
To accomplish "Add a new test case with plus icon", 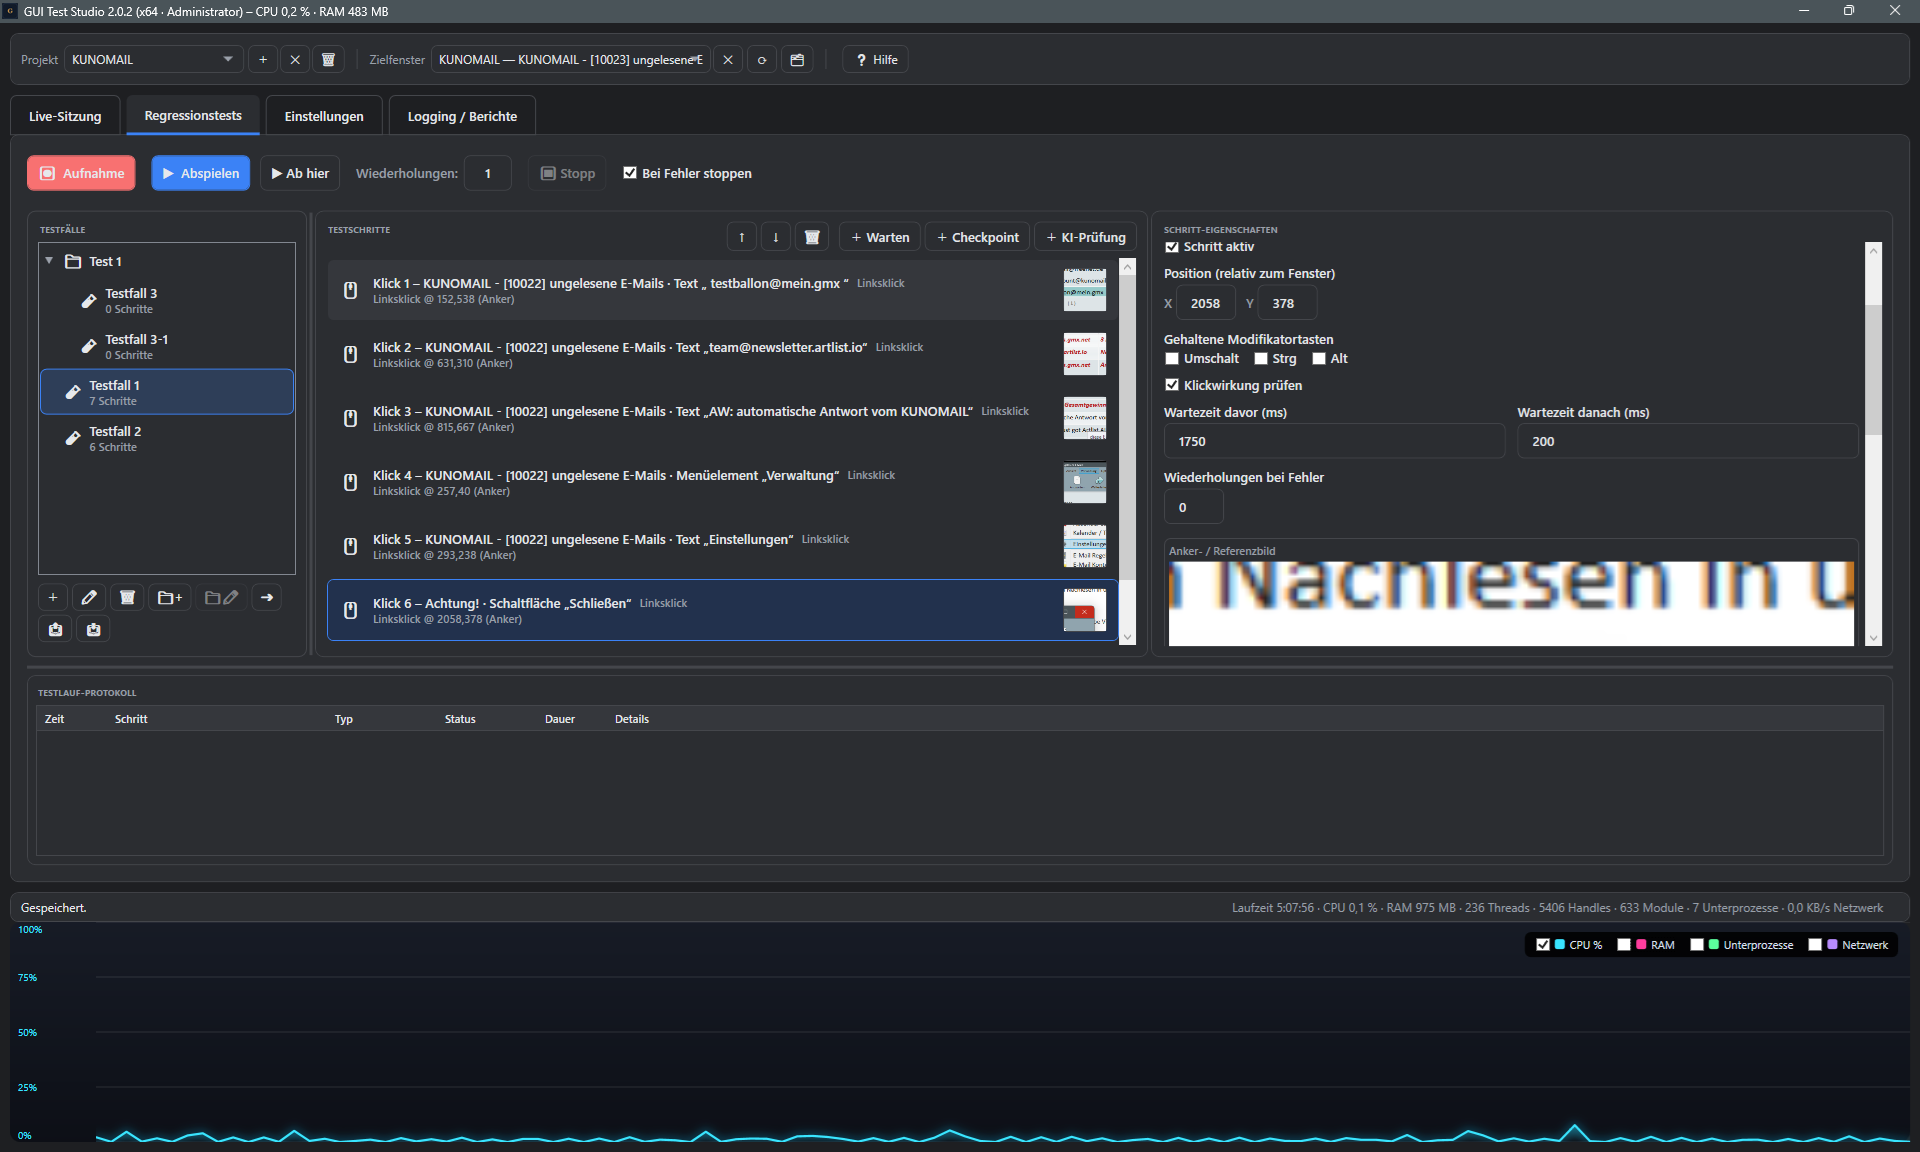I will (53, 597).
